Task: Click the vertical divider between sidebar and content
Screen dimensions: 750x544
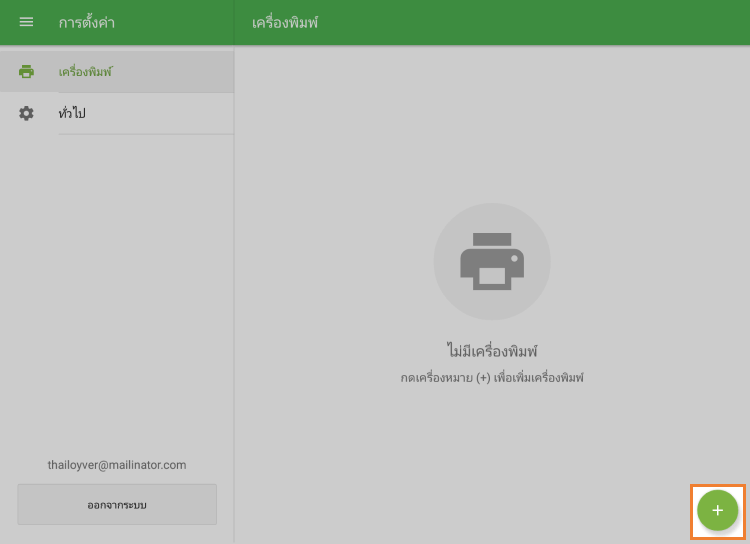Action: click(x=234, y=300)
